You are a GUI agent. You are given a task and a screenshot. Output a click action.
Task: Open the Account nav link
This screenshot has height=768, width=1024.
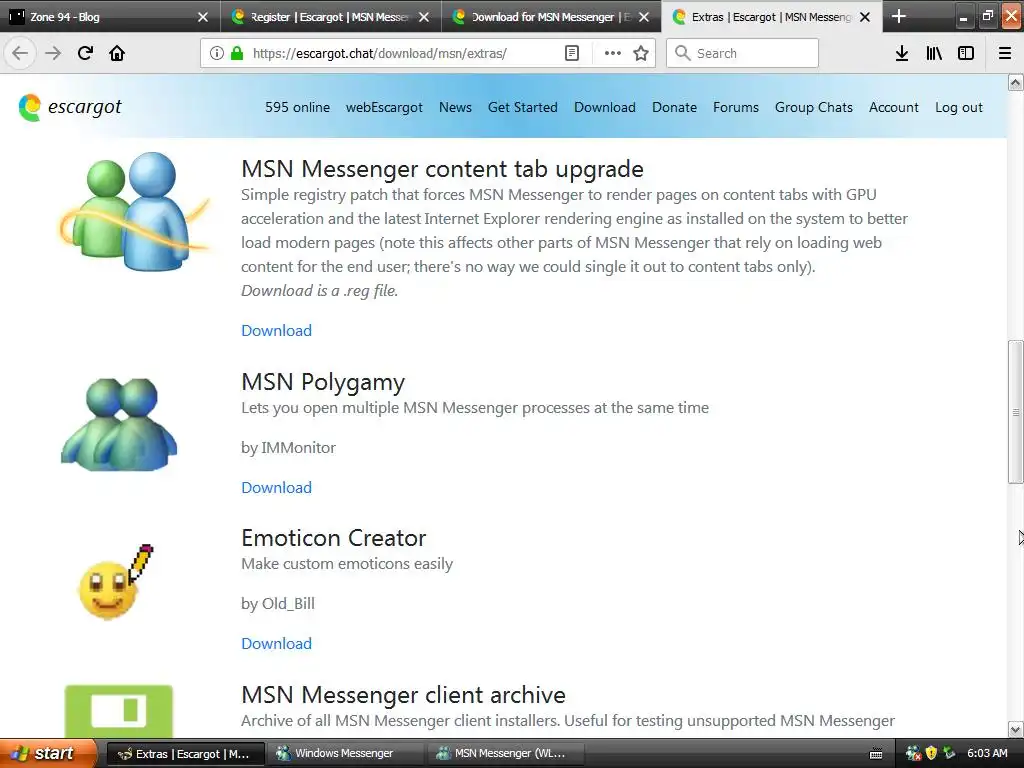(x=893, y=107)
